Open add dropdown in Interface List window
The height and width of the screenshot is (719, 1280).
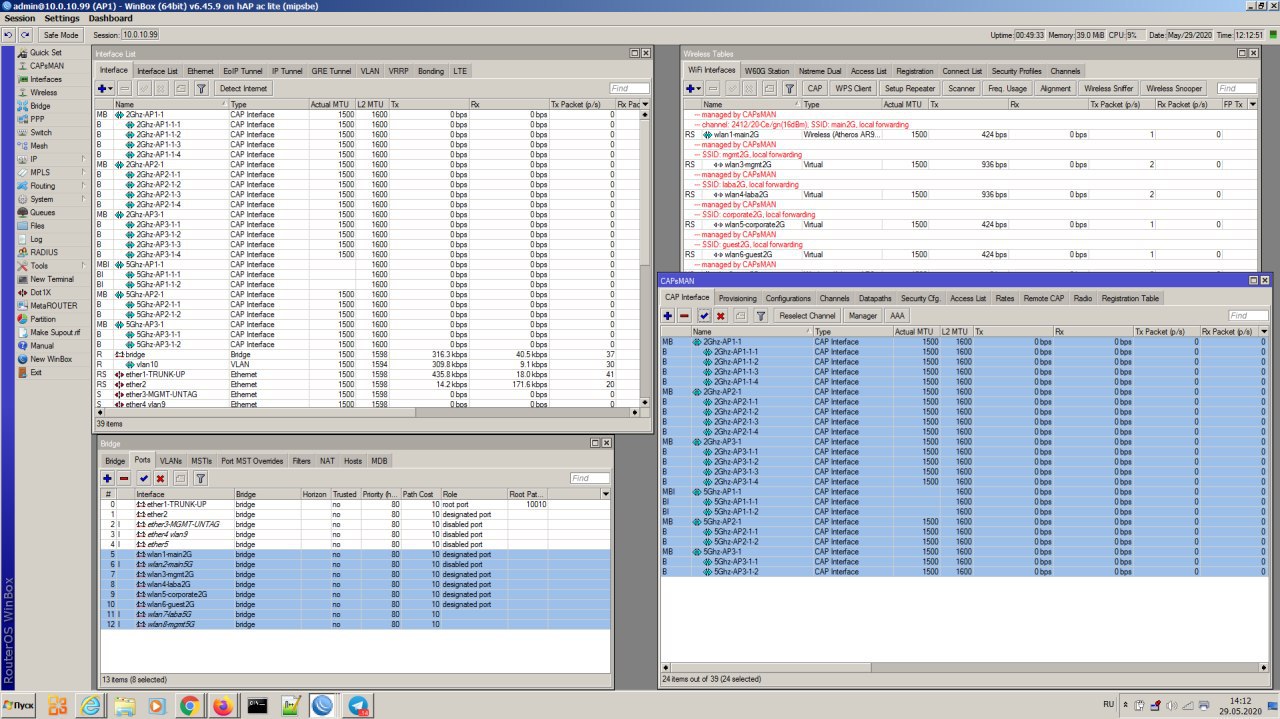(104, 88)
